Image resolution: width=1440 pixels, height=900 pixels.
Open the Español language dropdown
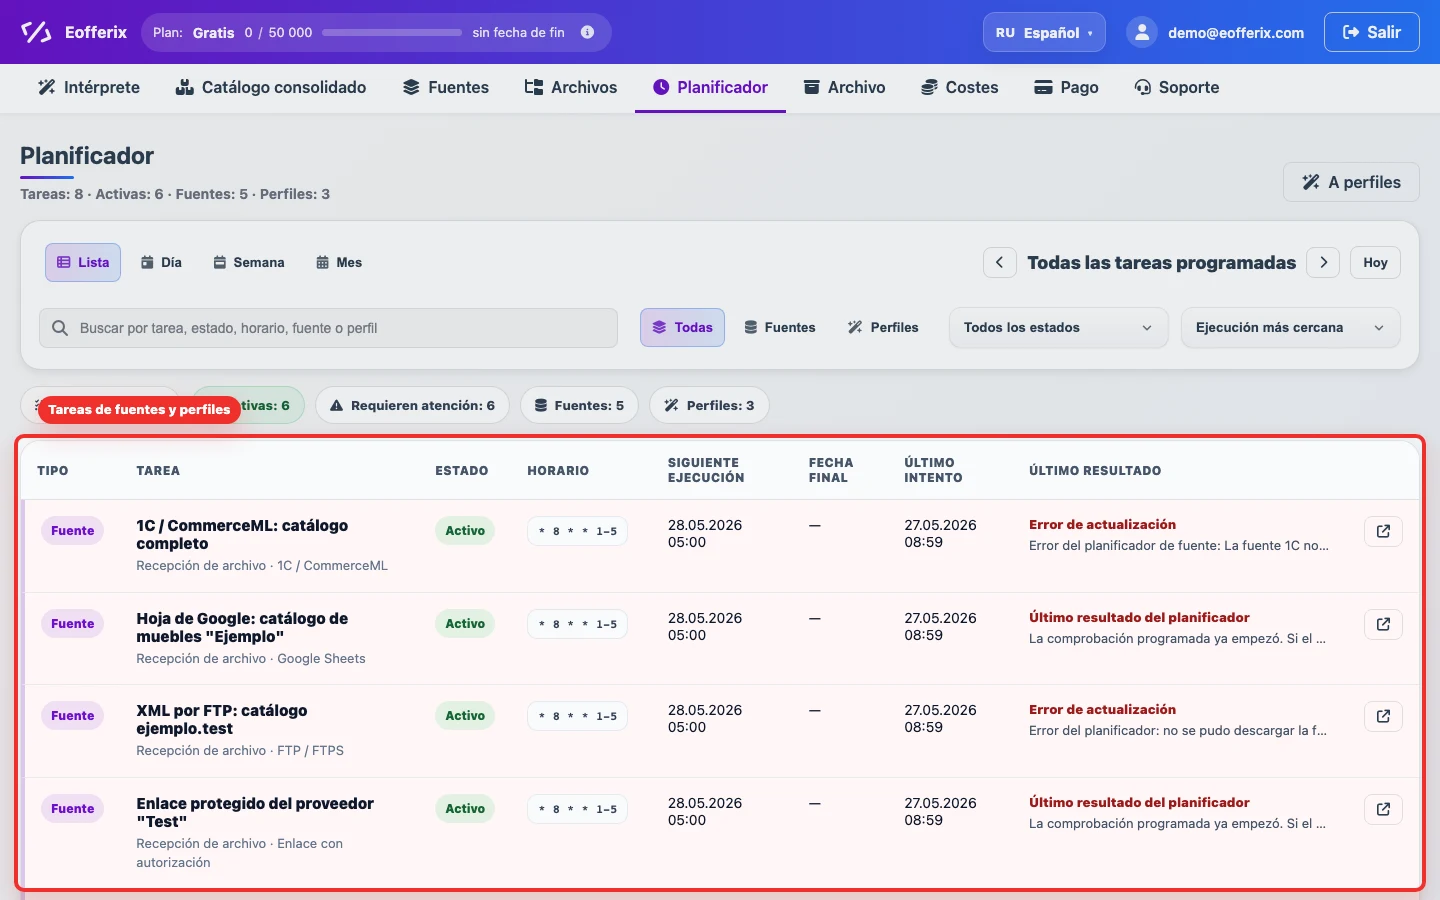click(x=1044, y=32)
